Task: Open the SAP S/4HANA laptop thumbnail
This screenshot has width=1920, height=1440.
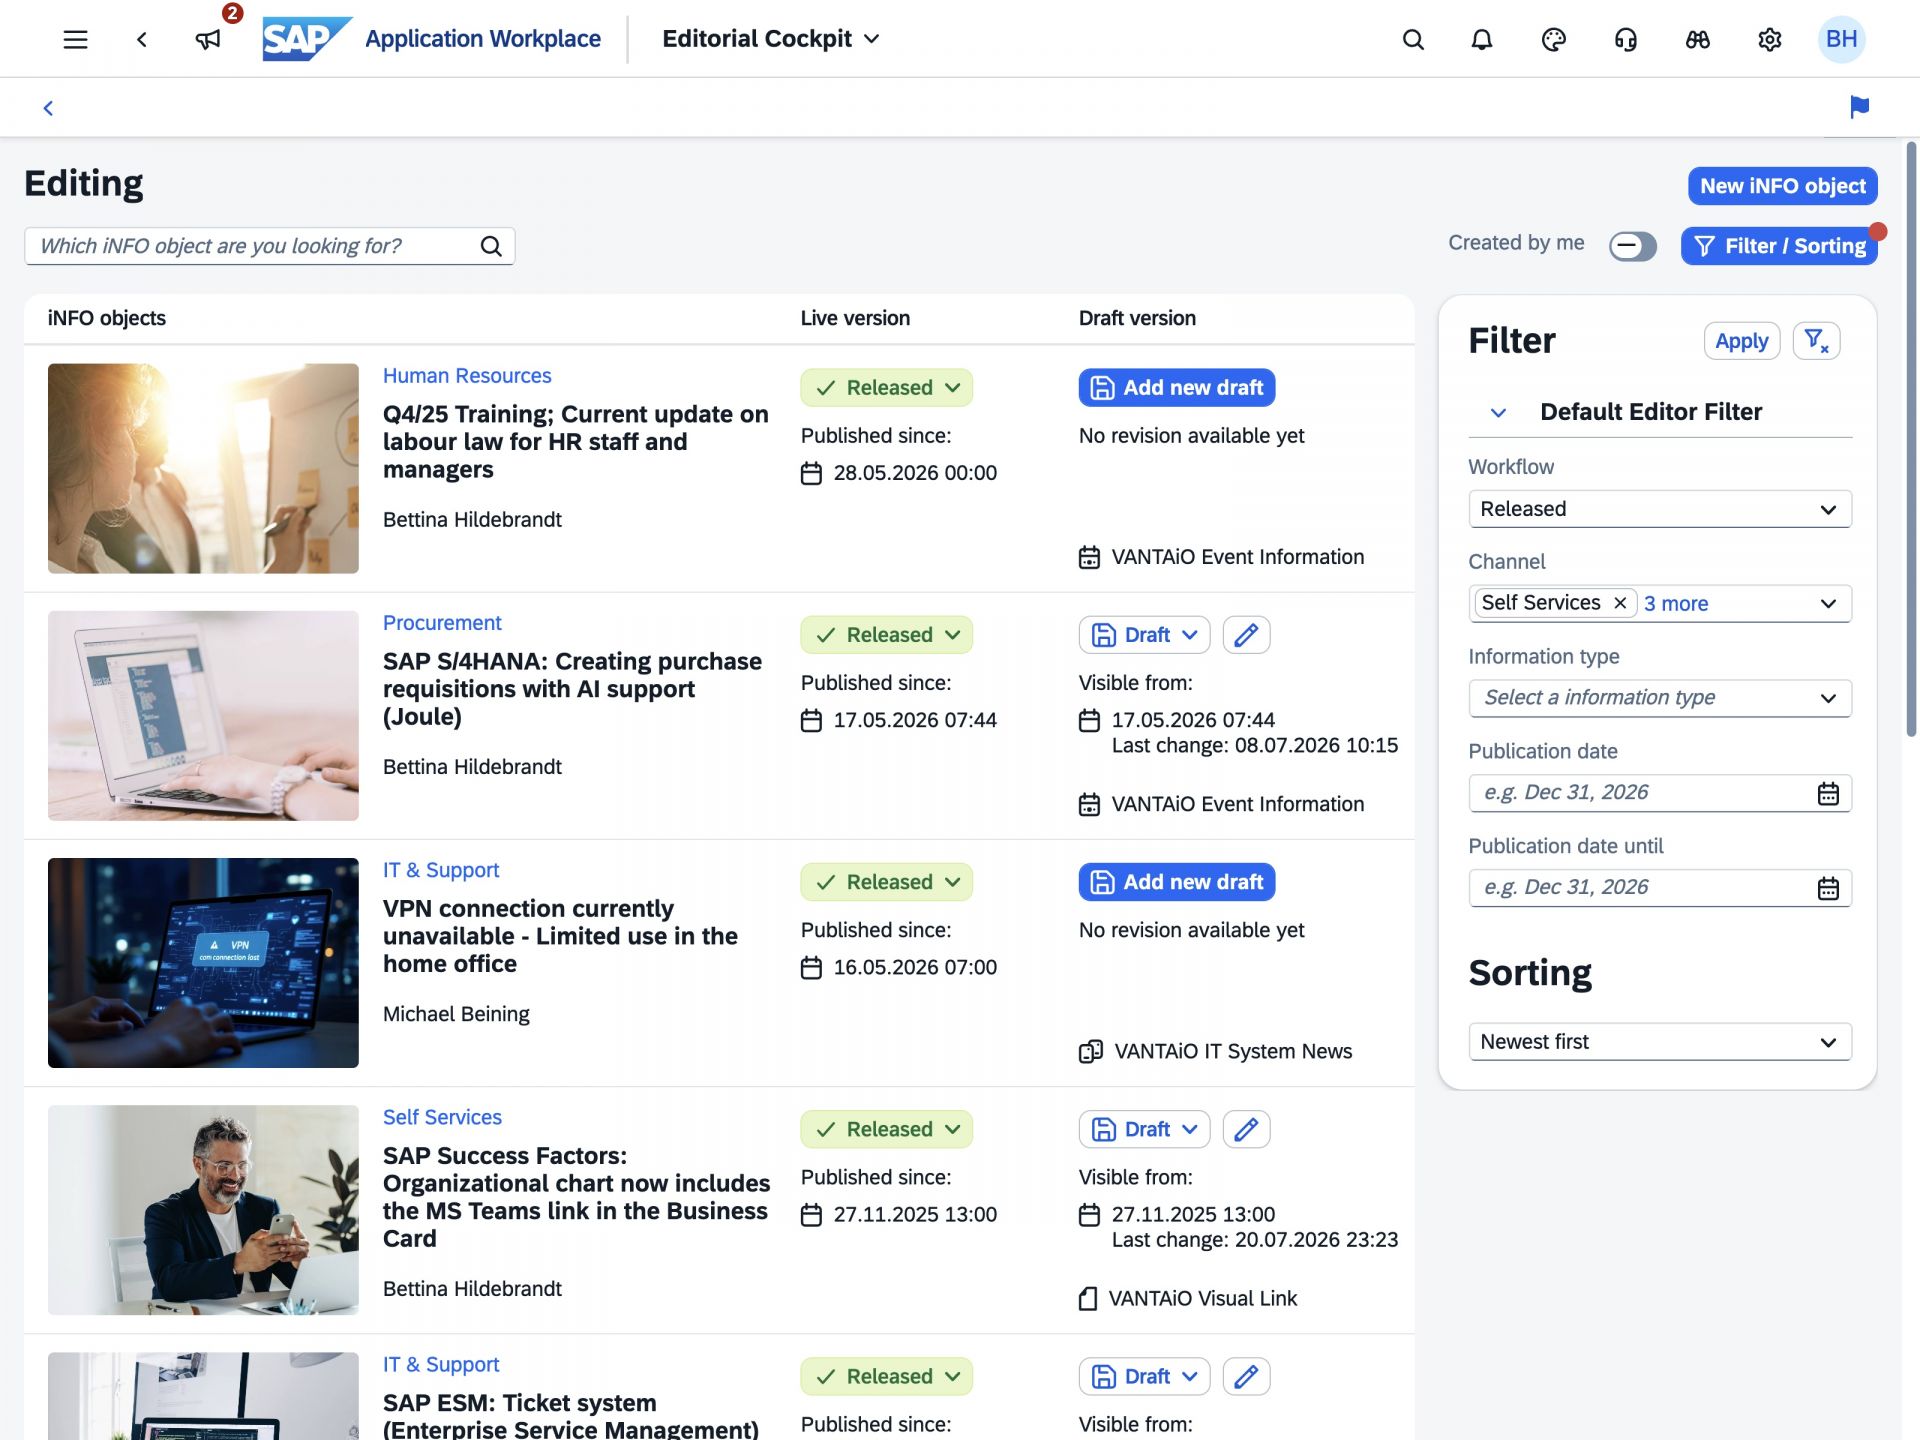Action: coord(203,716)
